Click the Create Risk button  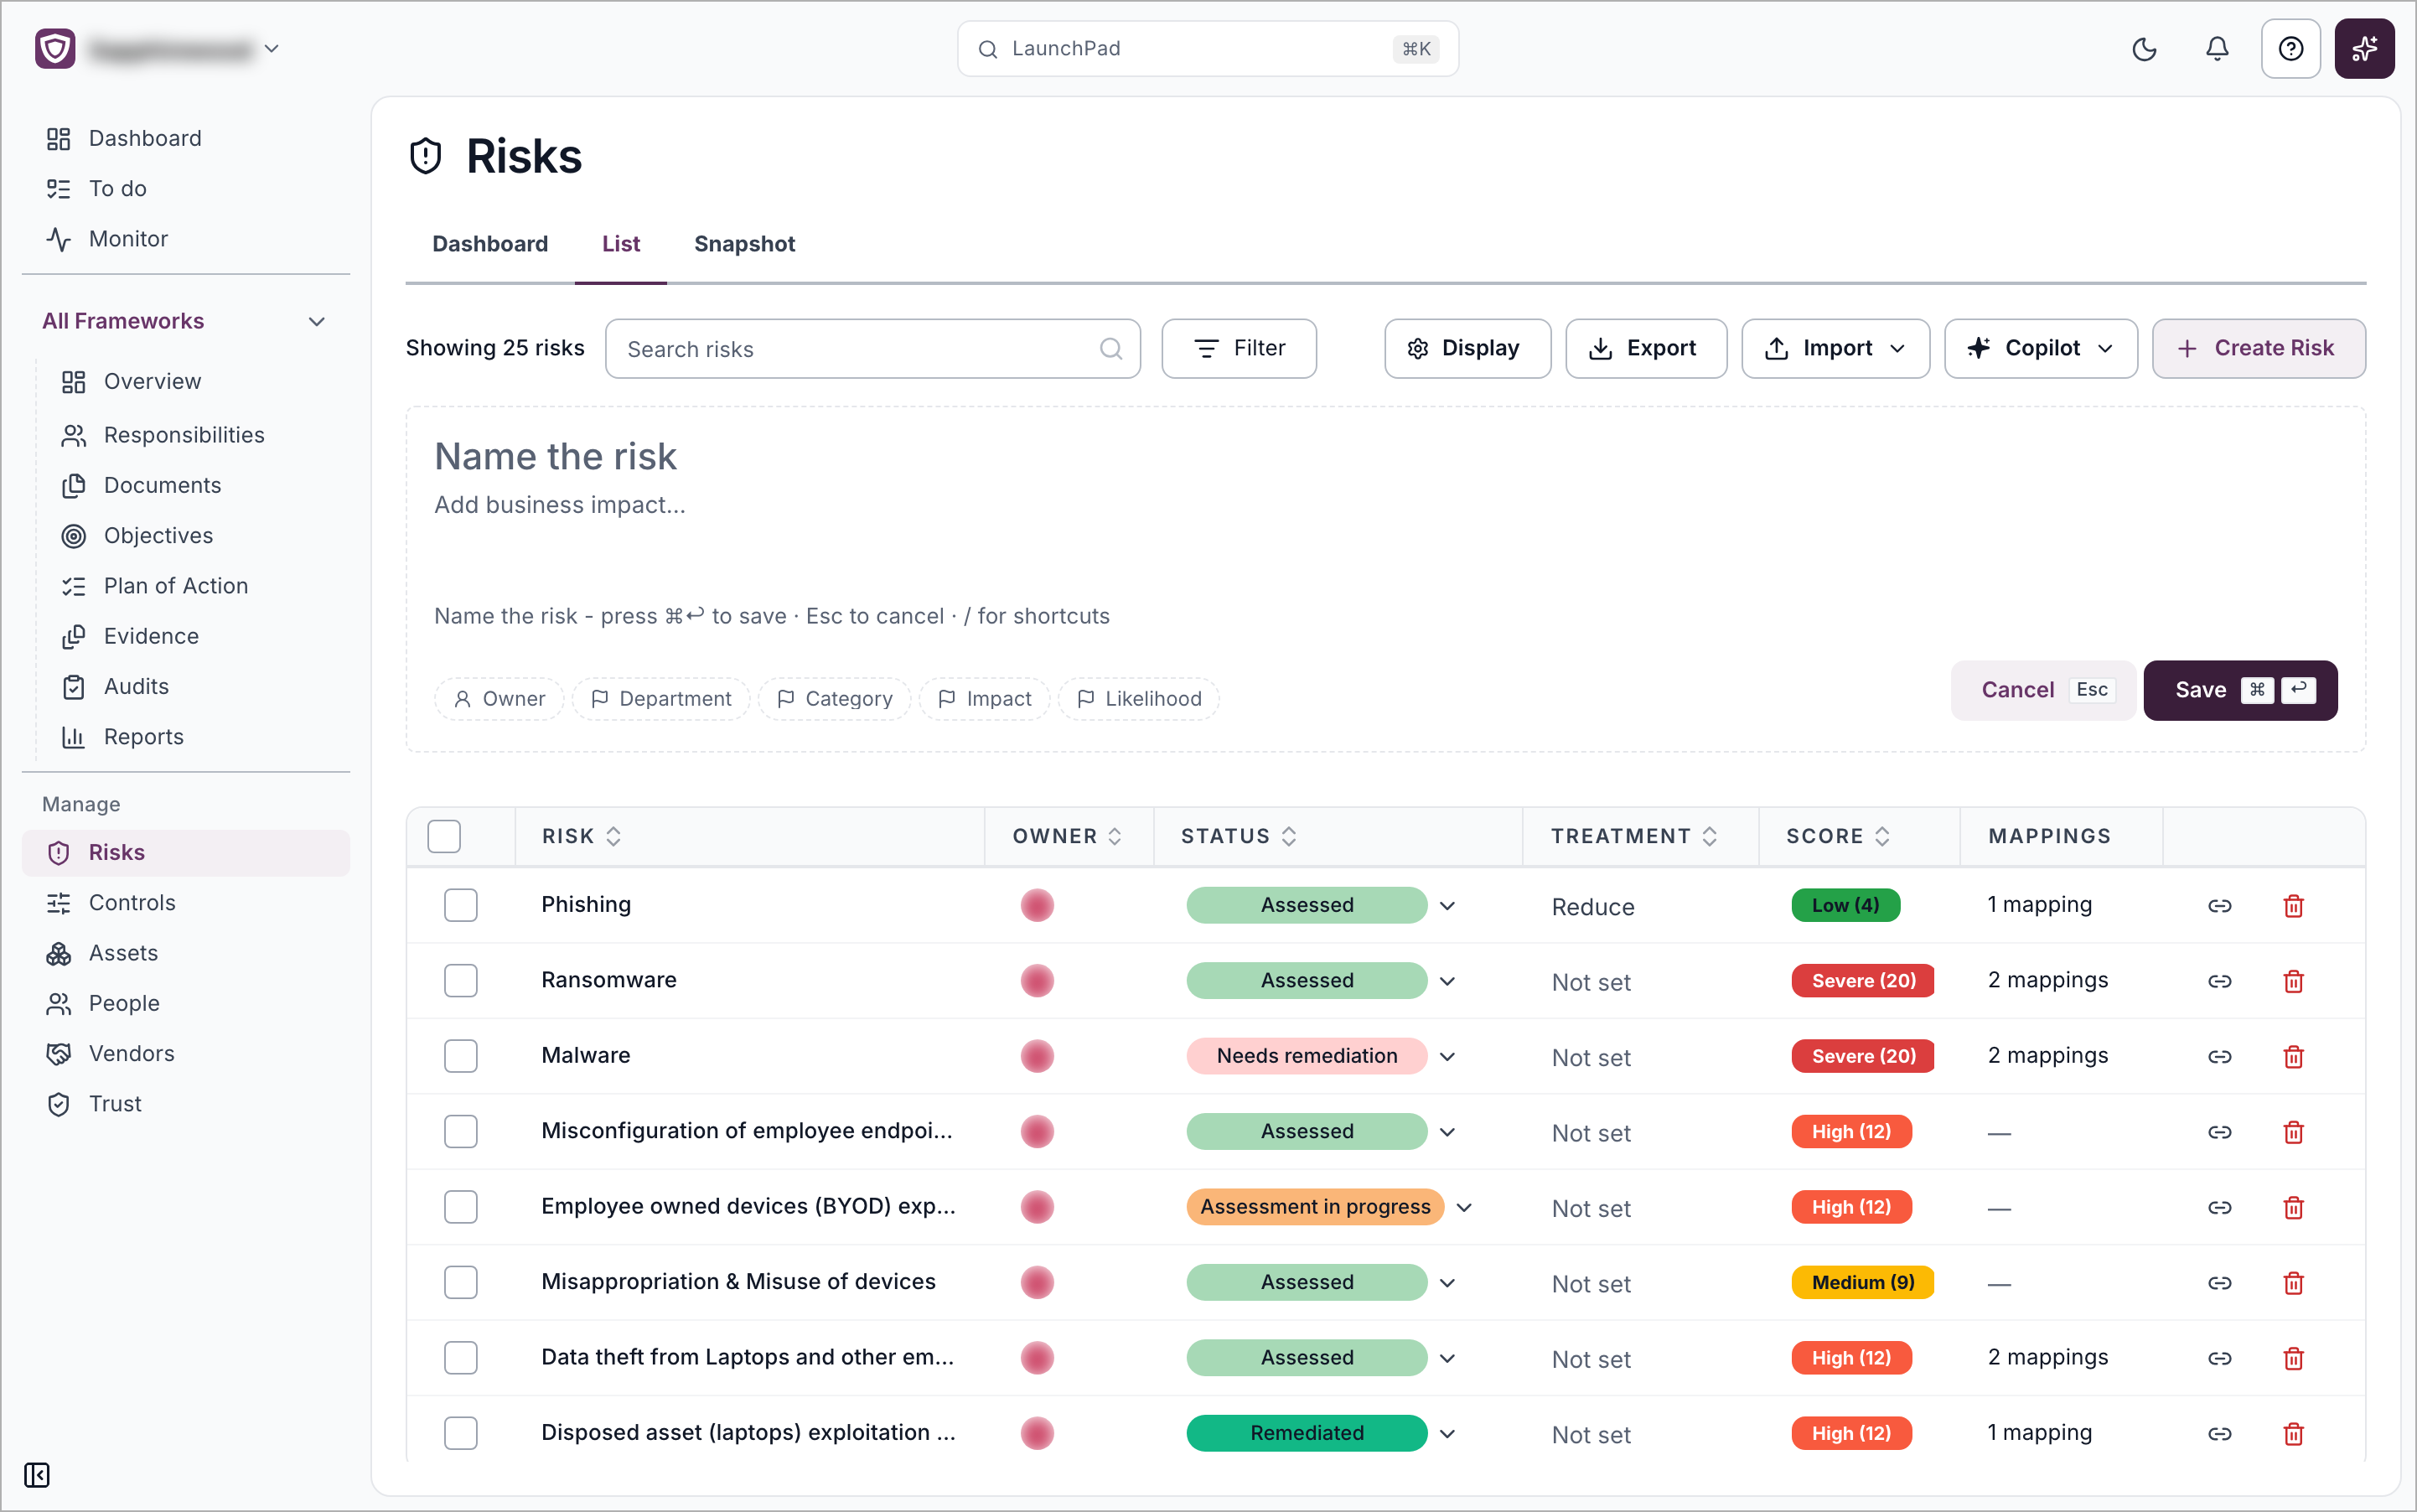[x=2258, y=349]
